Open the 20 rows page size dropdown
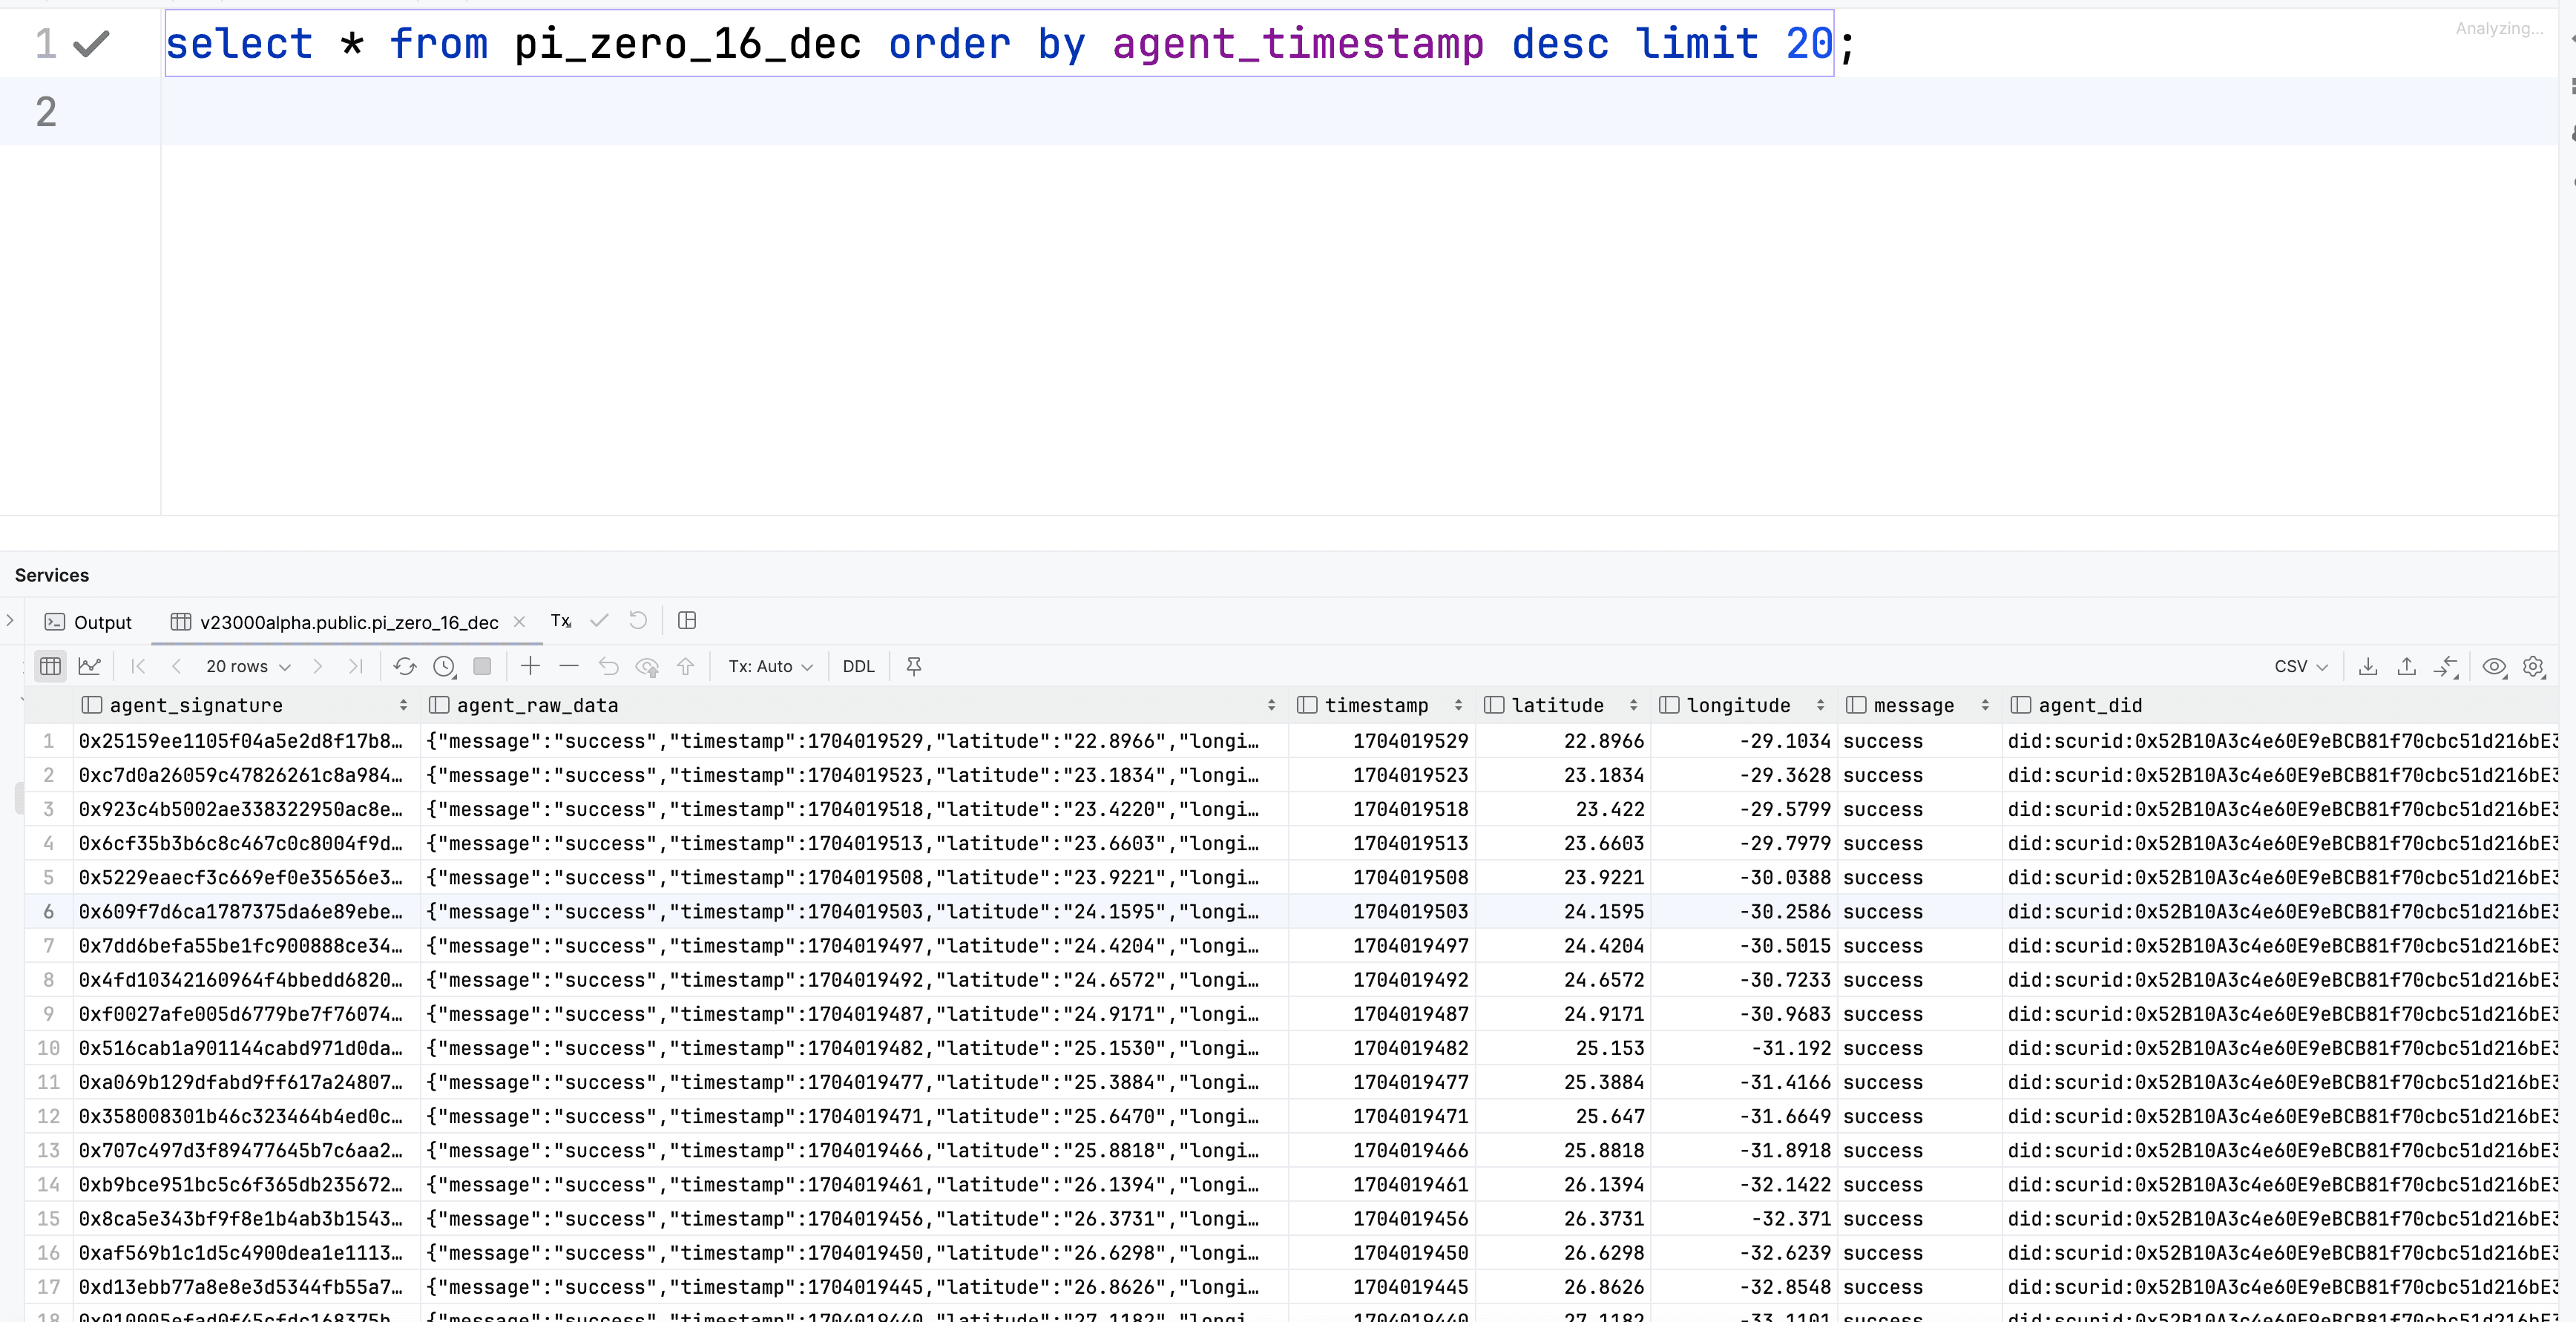Image resolution: width=2576 pixels, height=1322 pixels. click(247, 666)
